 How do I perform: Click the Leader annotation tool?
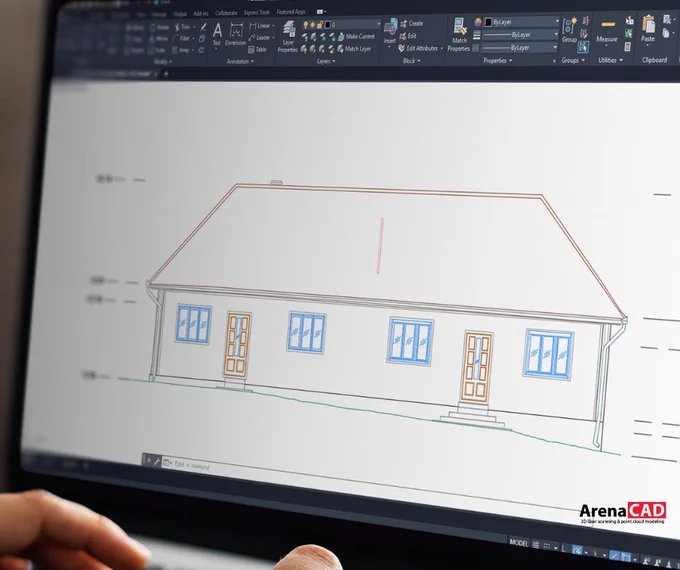point(260,38)
